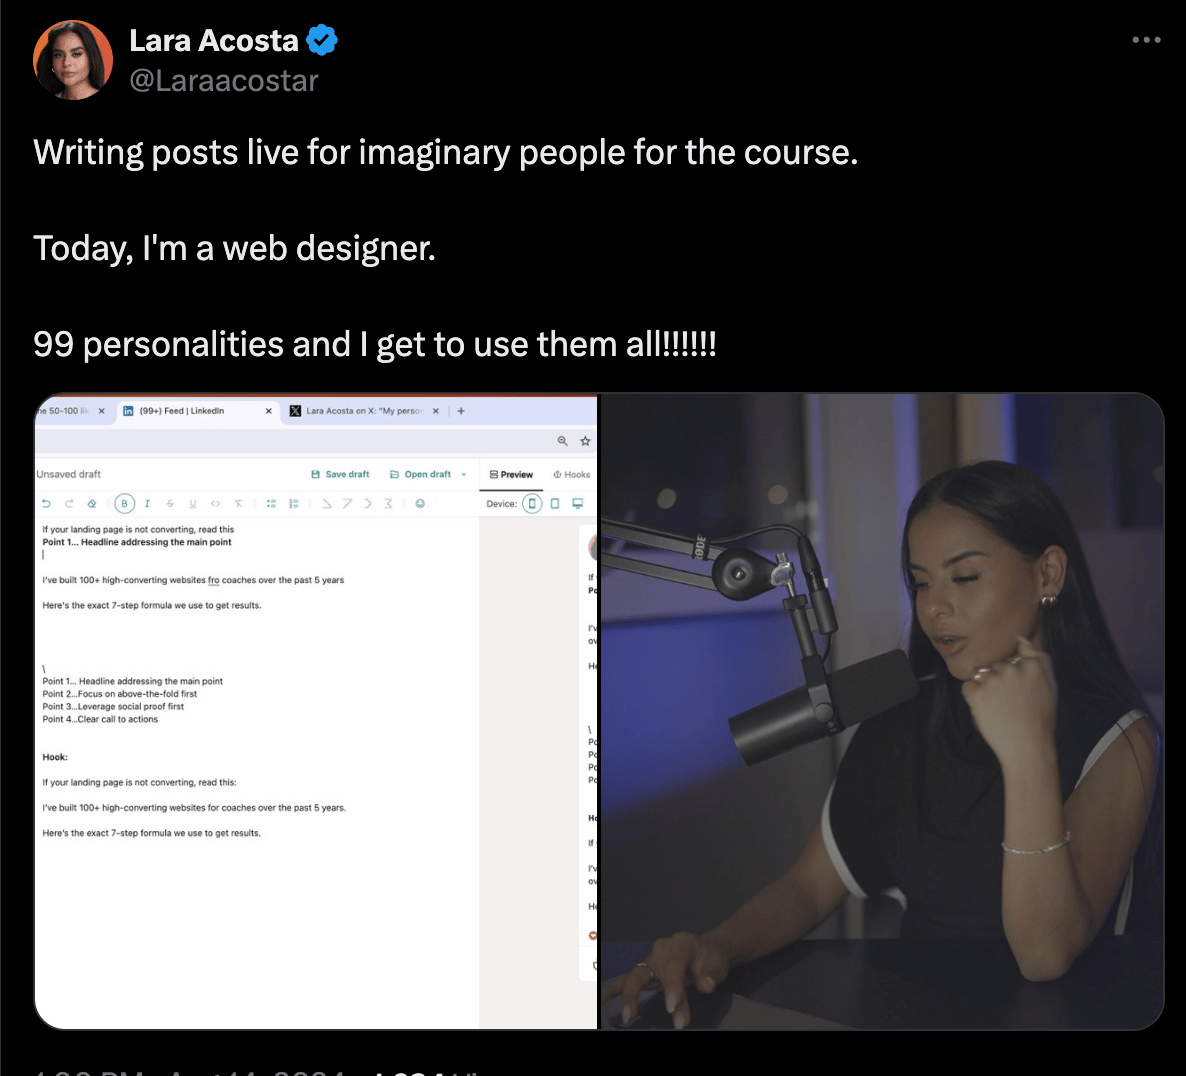Switch to the Feed | LinkedIn tab

(x=197, y=411)
